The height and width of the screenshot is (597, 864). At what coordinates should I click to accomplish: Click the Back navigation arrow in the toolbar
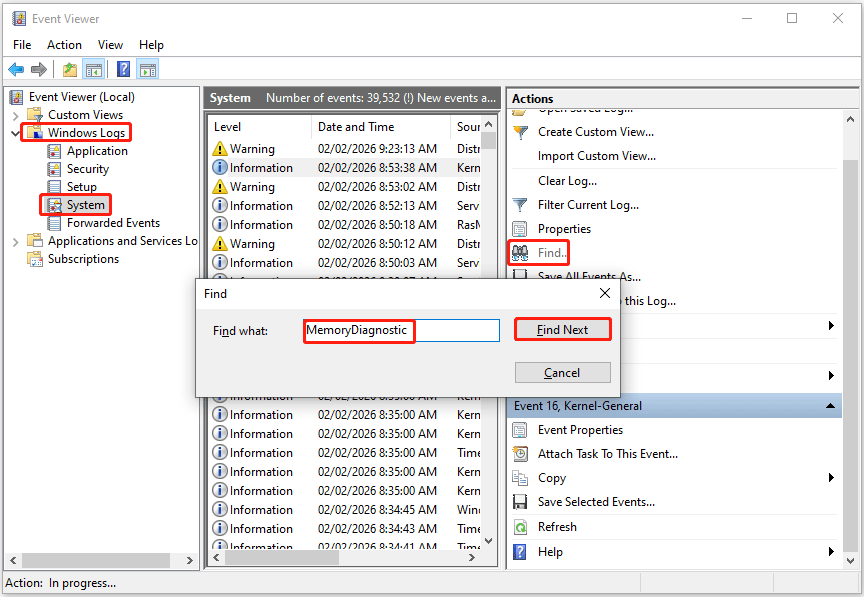click(17, 69)
